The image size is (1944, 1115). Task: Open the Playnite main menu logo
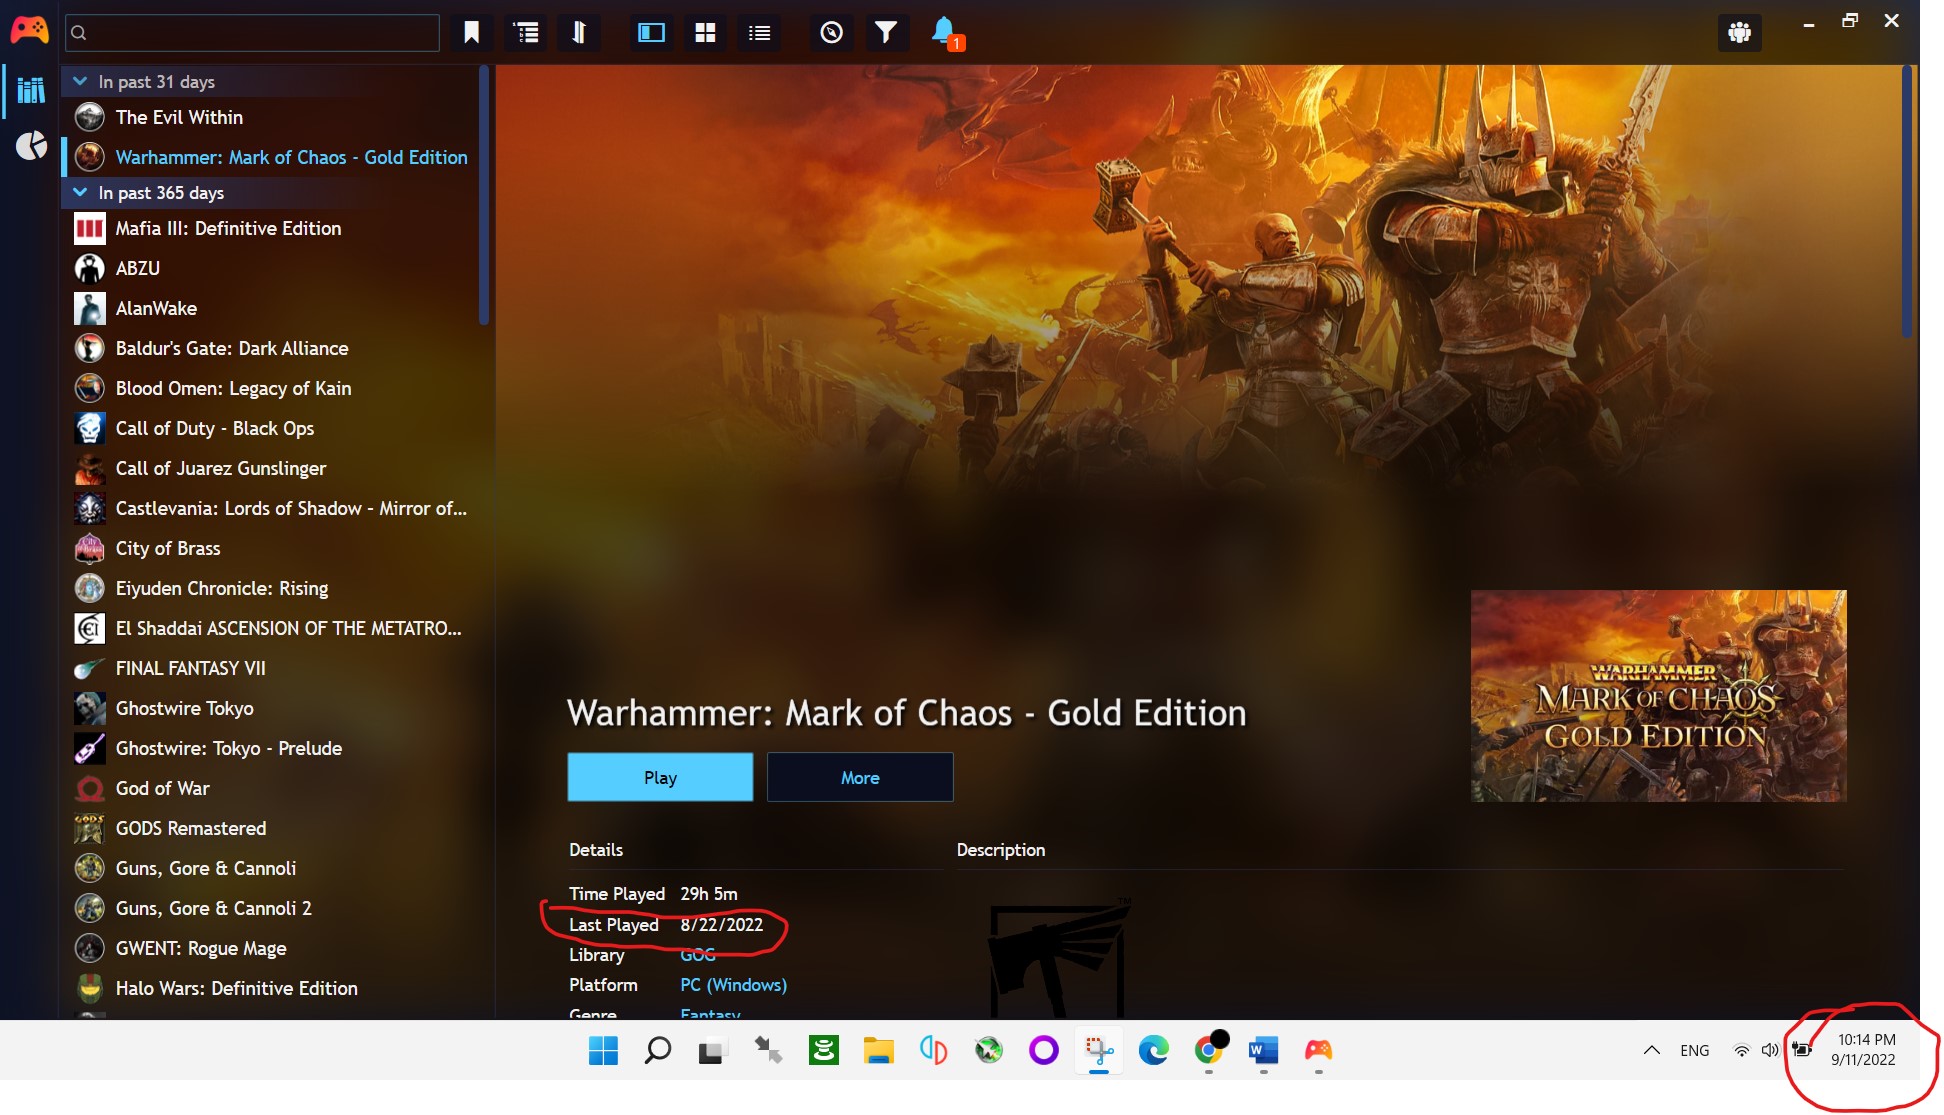click(29, 31)
